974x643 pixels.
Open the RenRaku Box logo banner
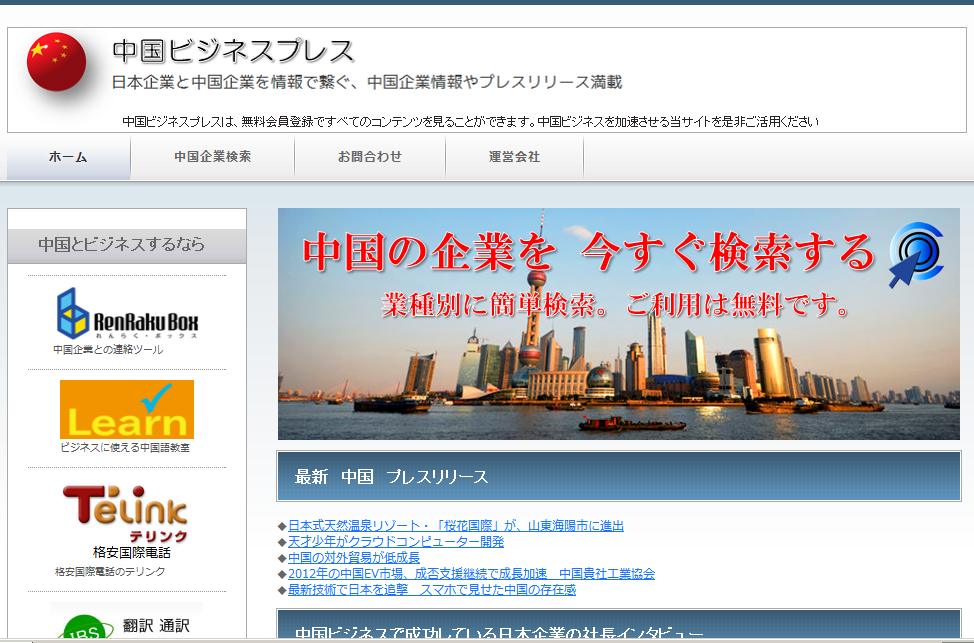pyautogui.click(x=127, y=313)
